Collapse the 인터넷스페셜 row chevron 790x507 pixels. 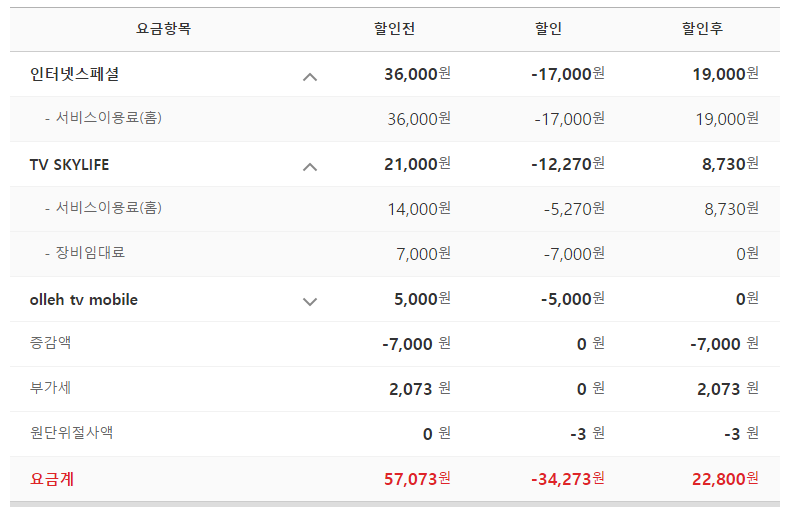coord(310,75)
